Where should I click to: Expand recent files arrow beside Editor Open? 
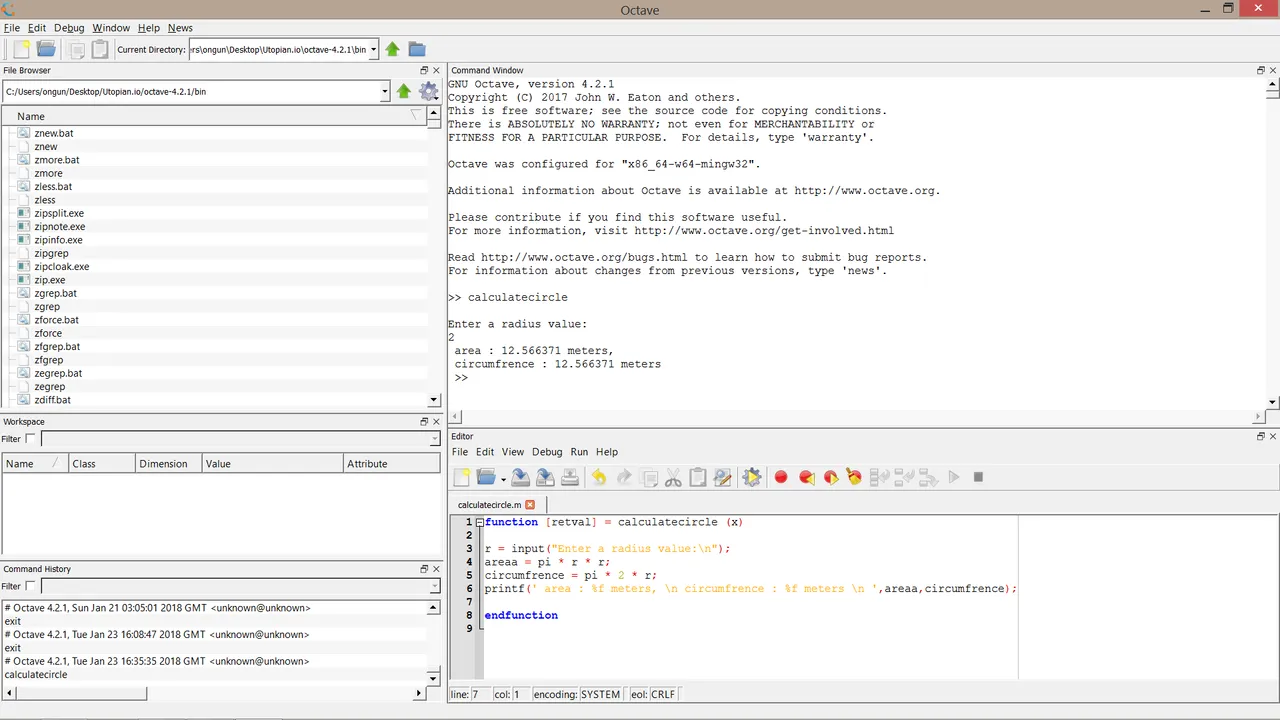pyautogui.click(x=502, y=478)
